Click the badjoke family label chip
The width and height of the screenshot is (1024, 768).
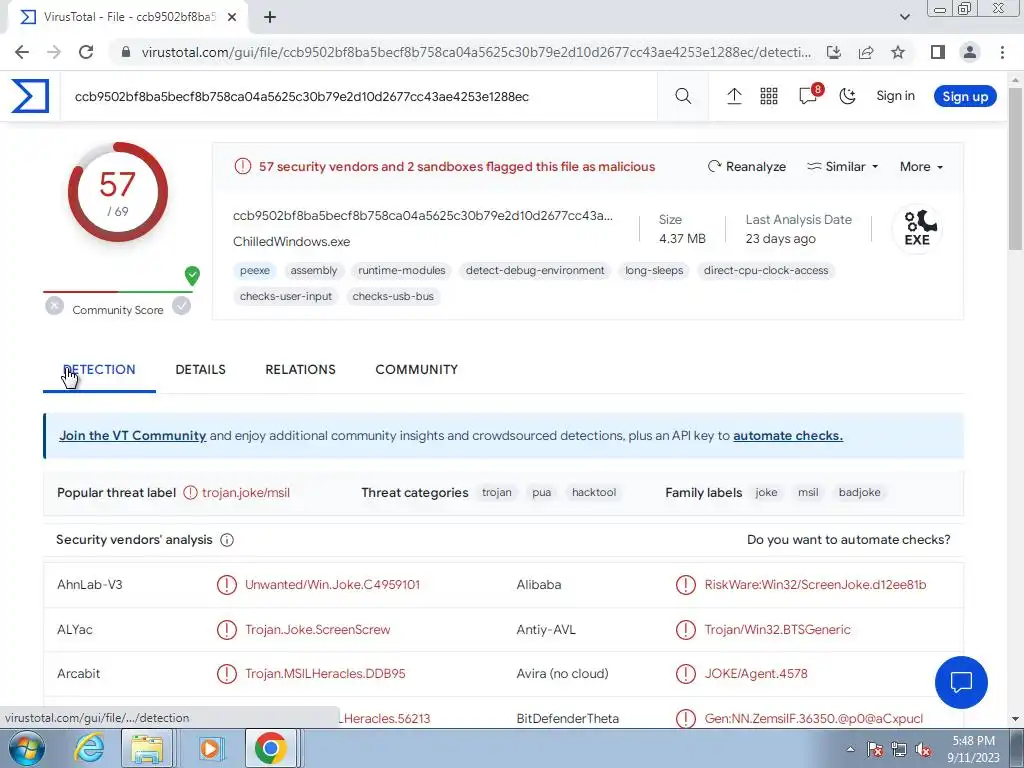859,492
